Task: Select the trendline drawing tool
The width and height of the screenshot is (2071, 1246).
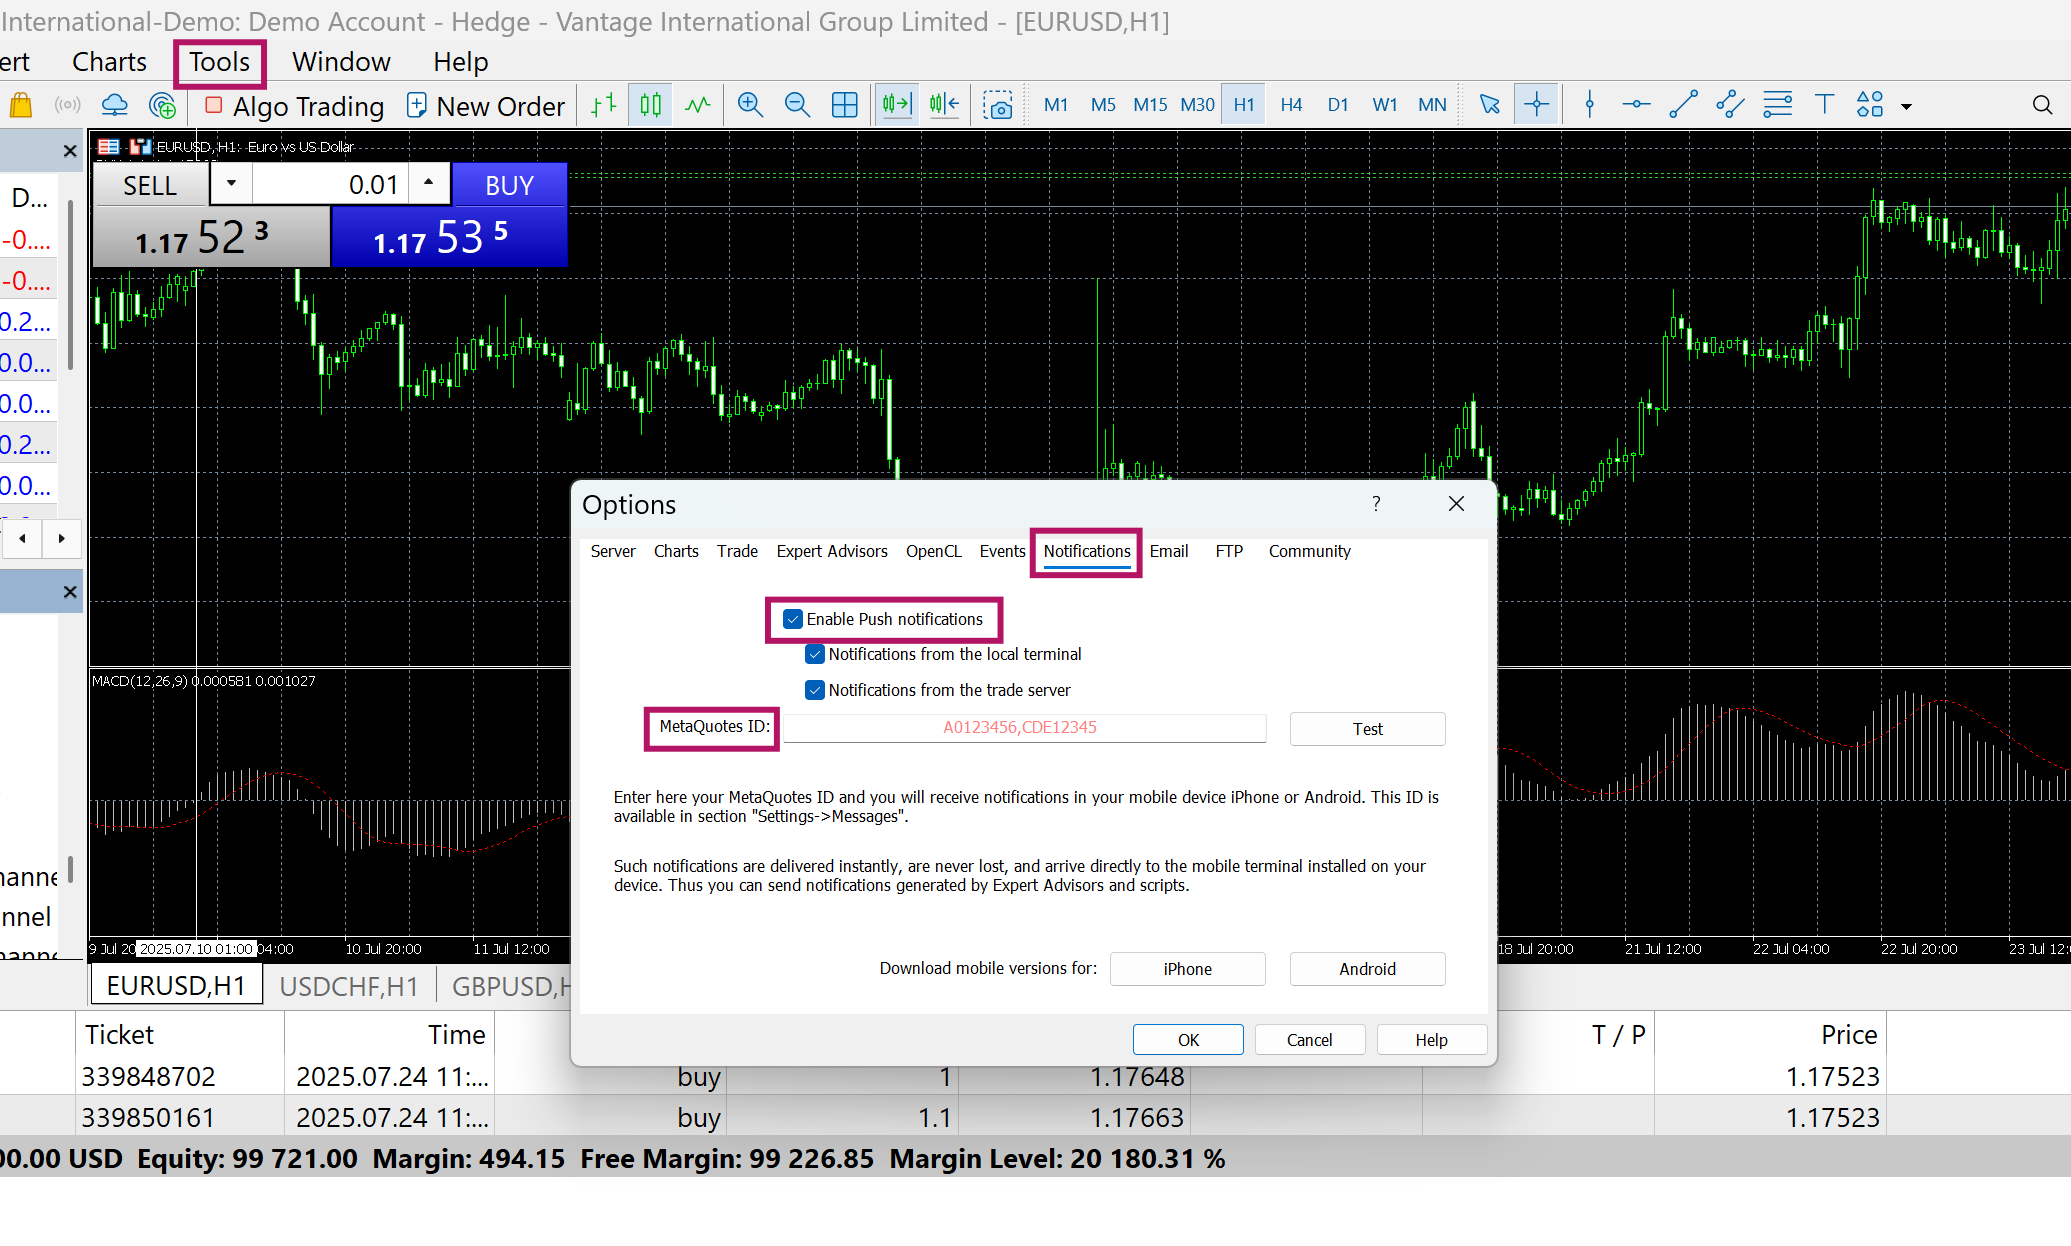Action: pos(1683,105)
